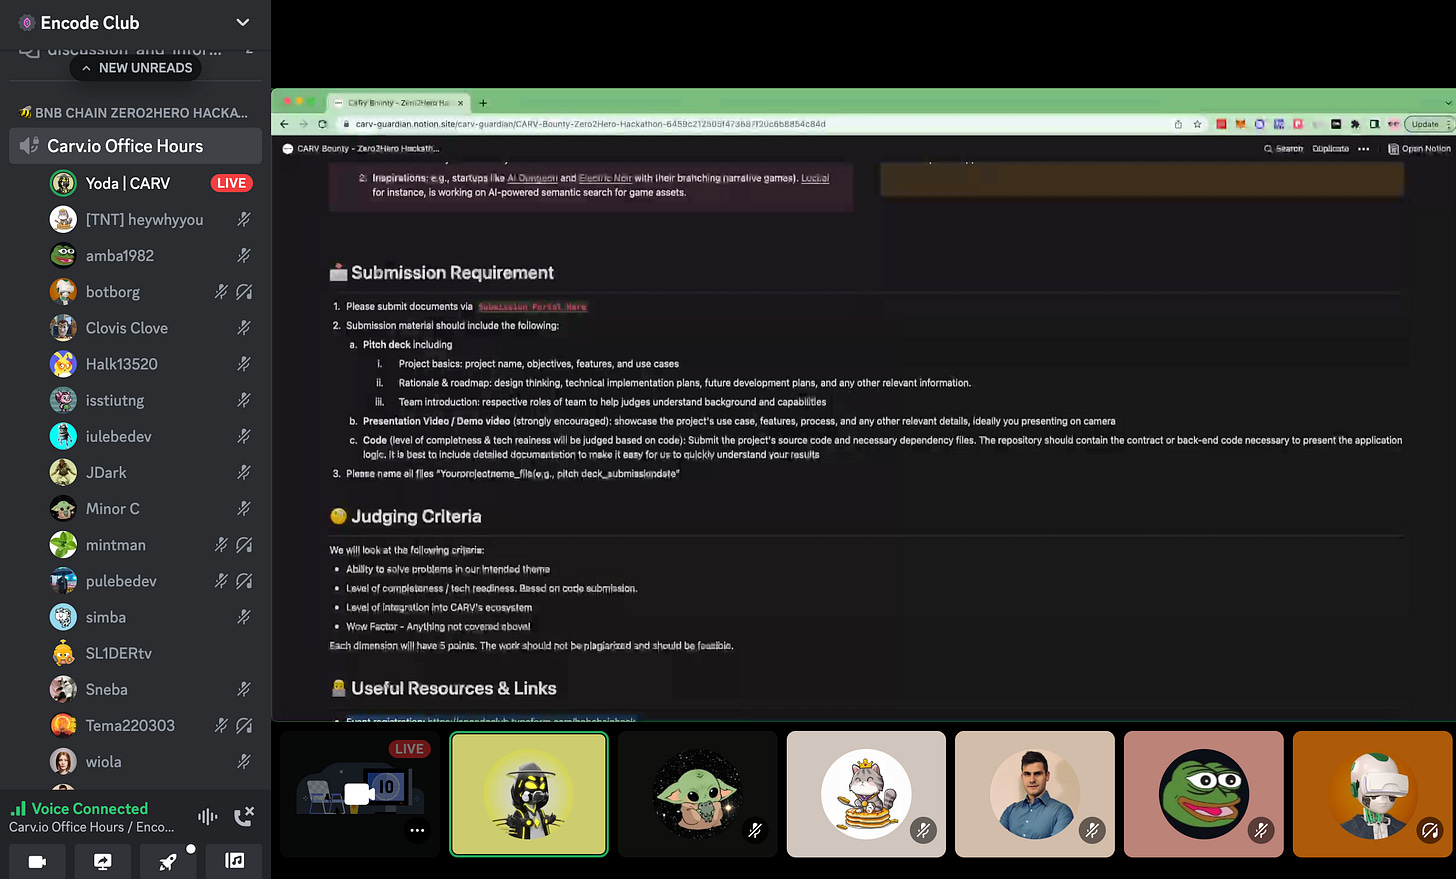1456x879 pixels.
Task: Click CARV Bounty breadcrumb title
Action: (361, 148)
